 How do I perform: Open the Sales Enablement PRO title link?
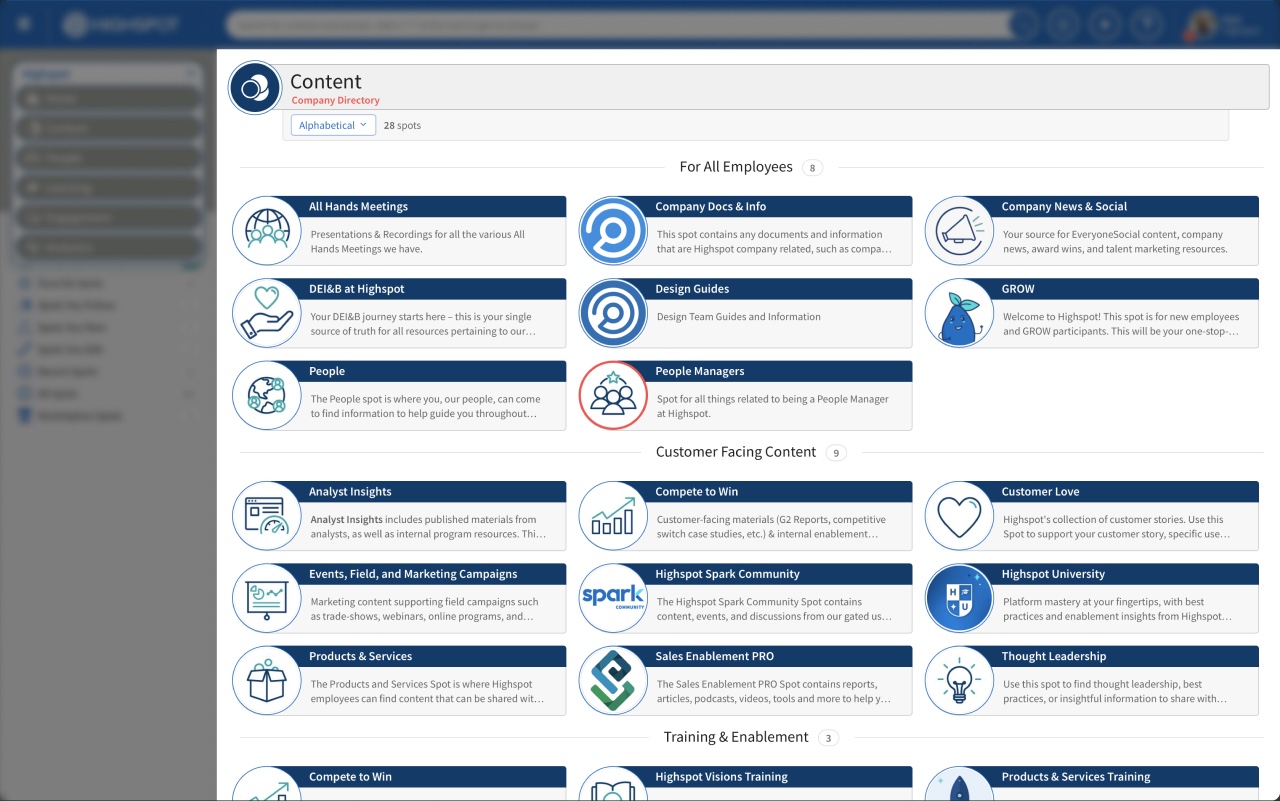click(x=714, y=656)
